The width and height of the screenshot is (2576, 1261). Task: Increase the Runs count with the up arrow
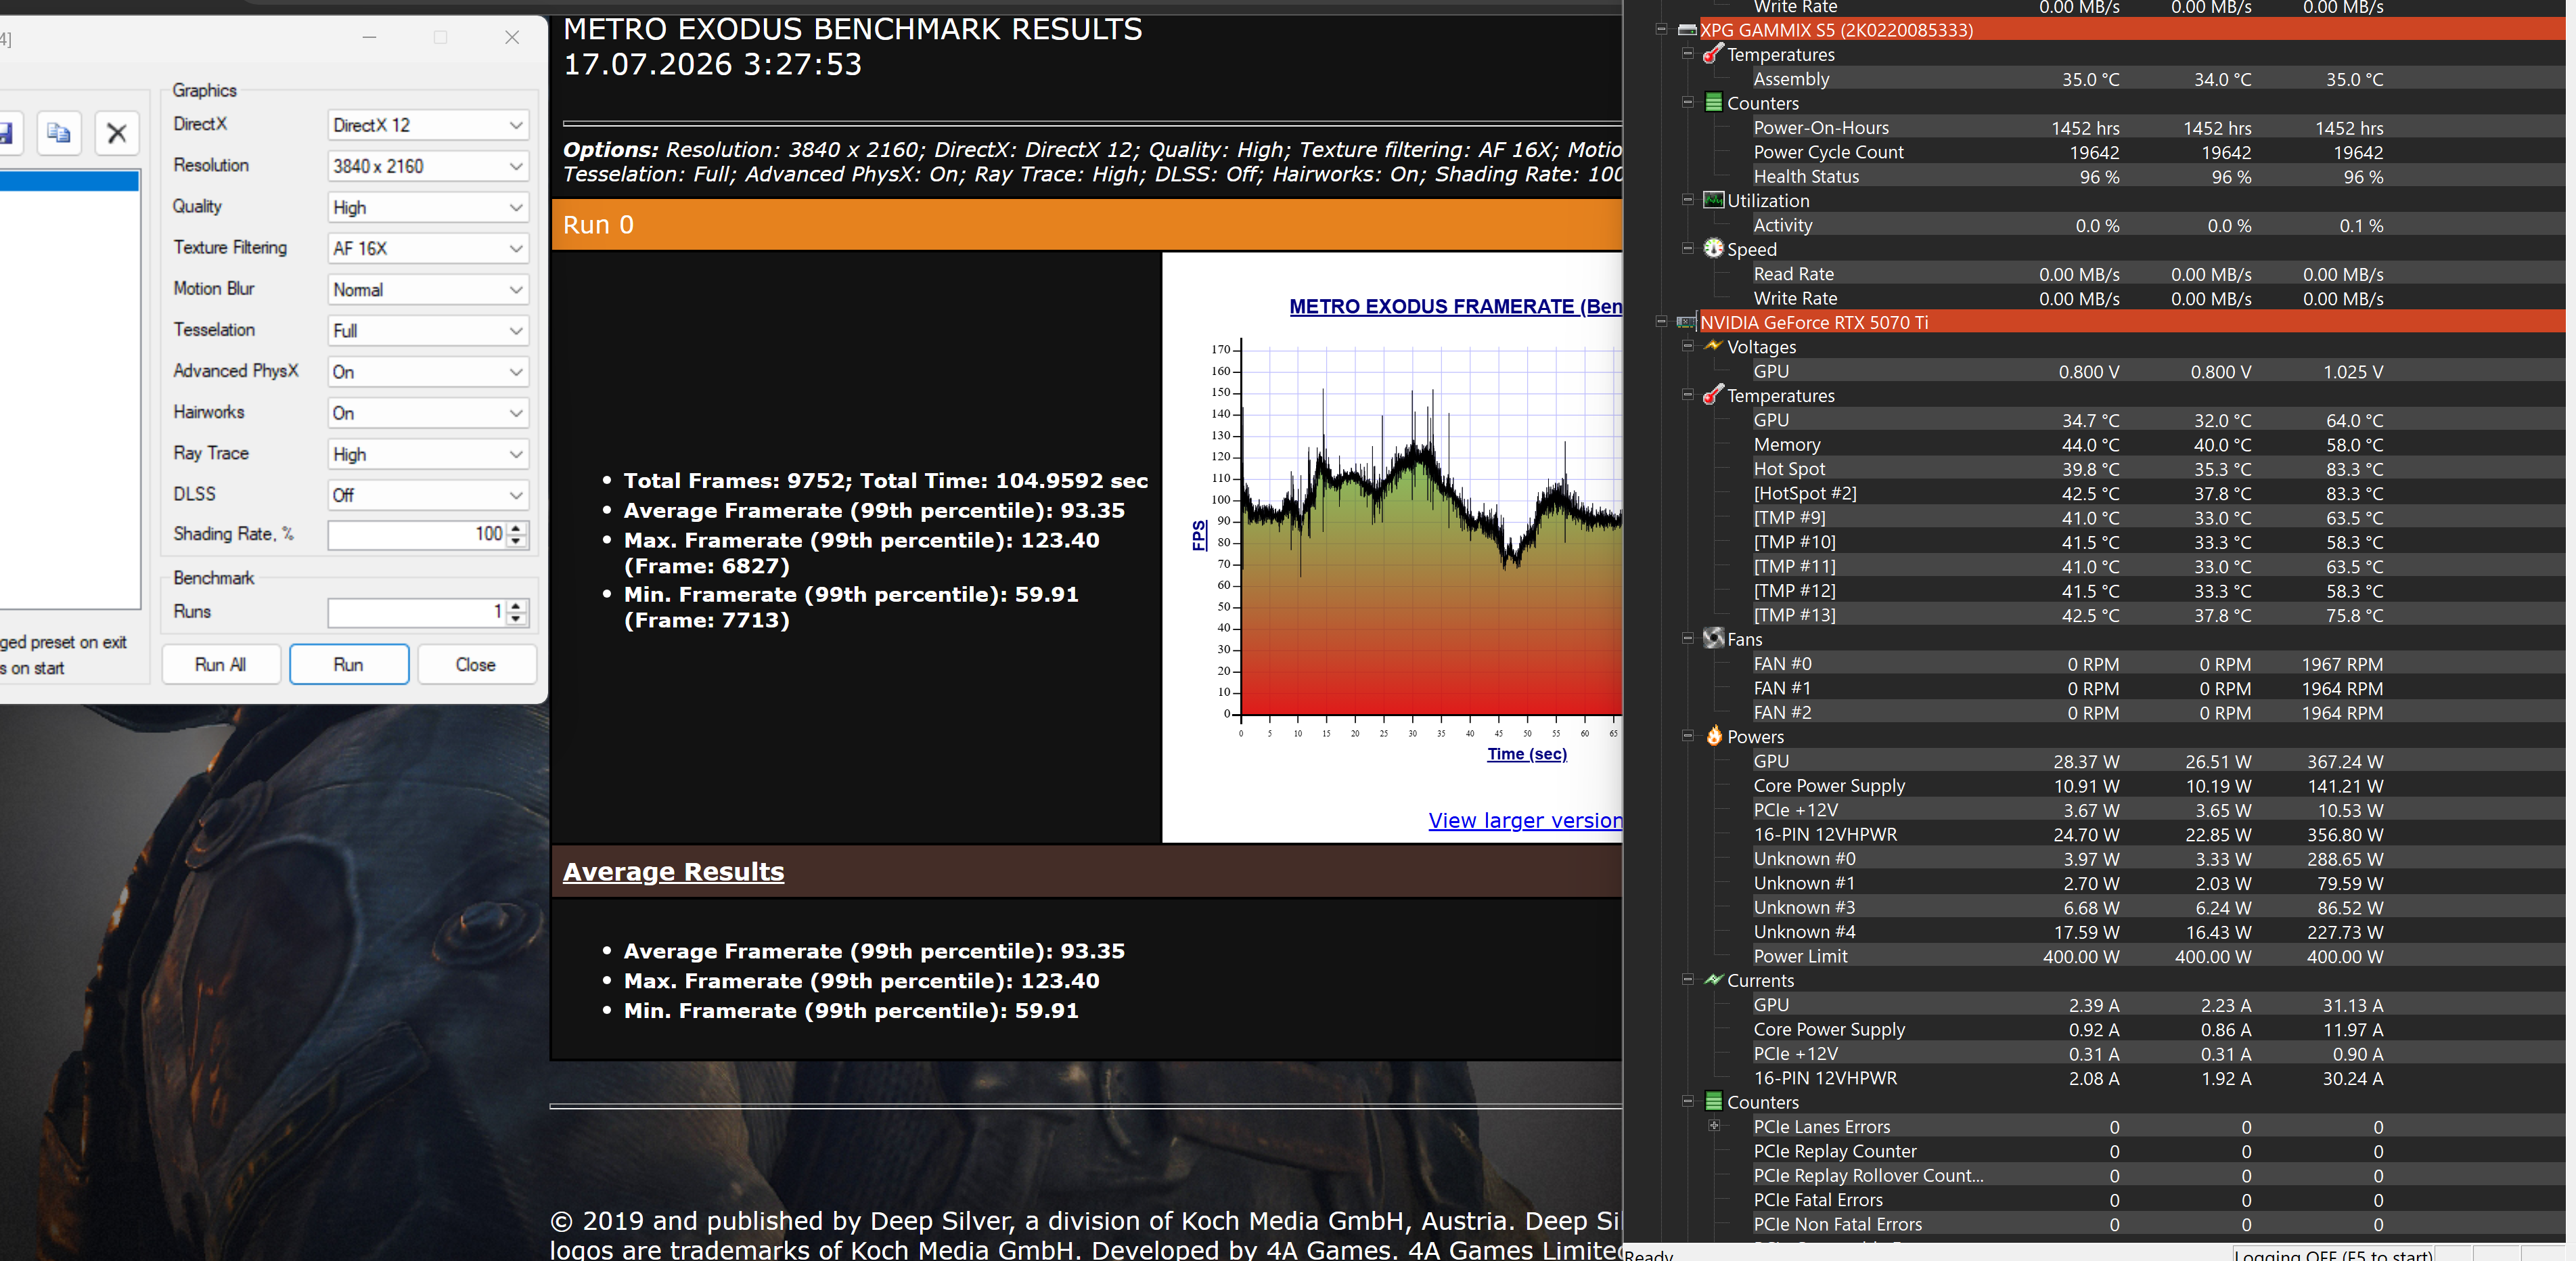point(516,605)
